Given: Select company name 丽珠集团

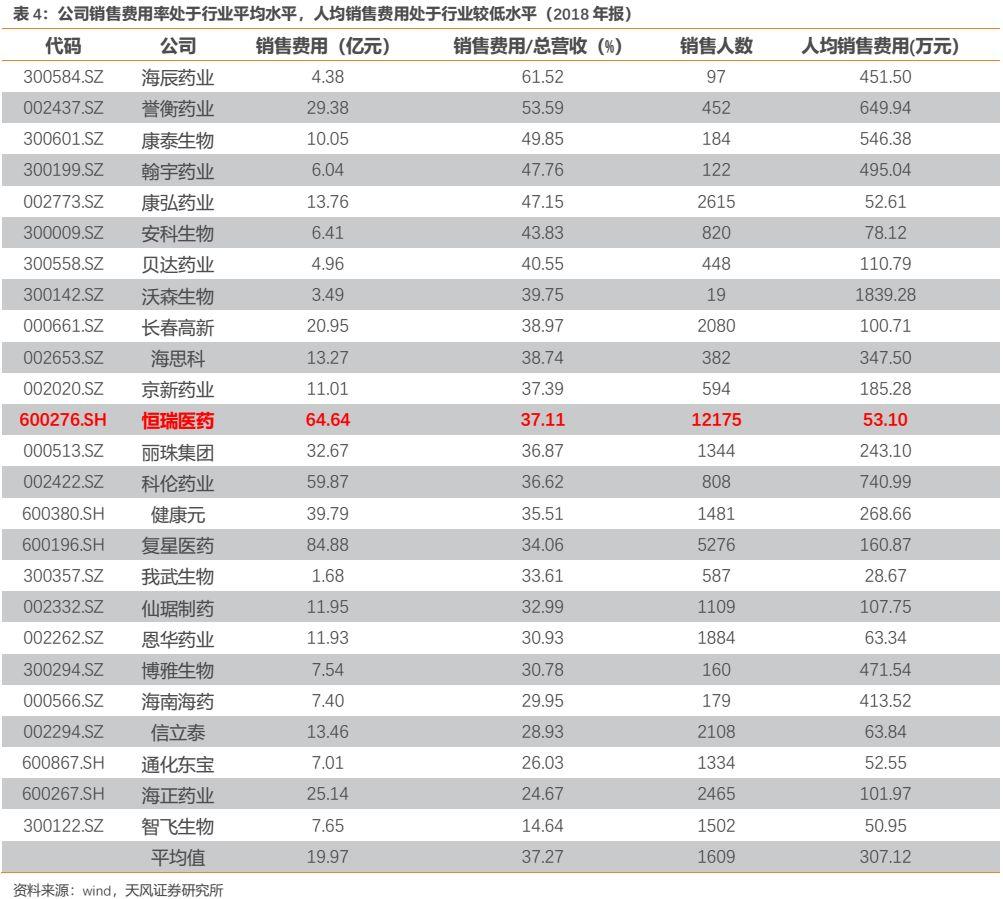Looking at the screenshot, I should coord(178,452).
